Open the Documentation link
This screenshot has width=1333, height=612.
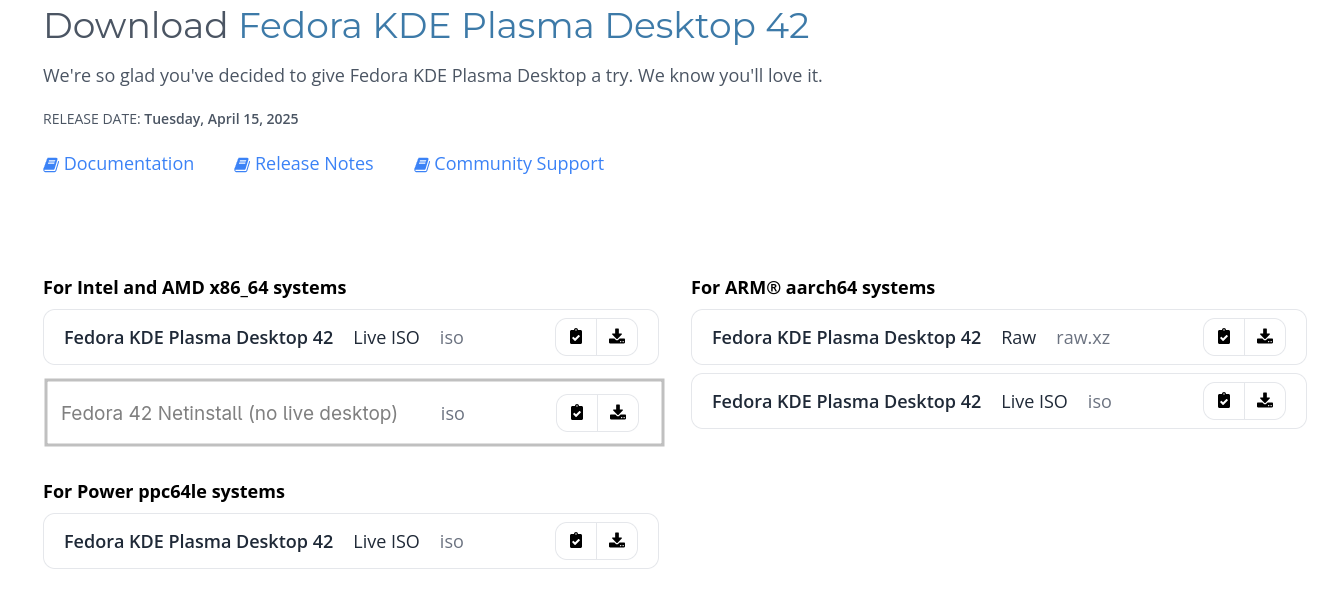point(129,164)
